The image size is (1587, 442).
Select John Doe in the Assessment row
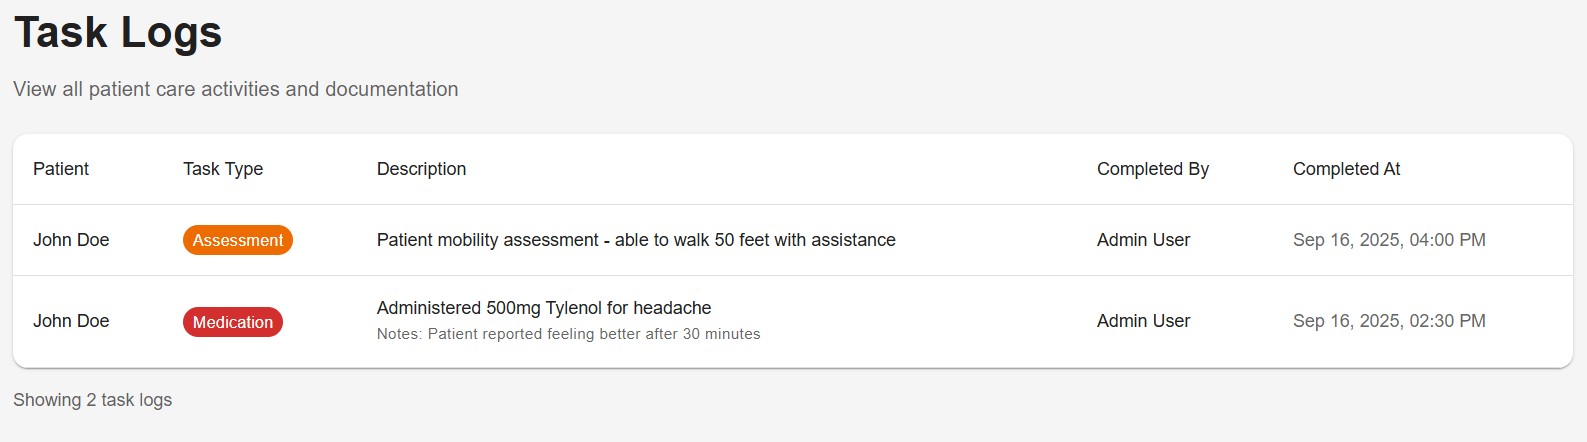click(x=71, y=240)
